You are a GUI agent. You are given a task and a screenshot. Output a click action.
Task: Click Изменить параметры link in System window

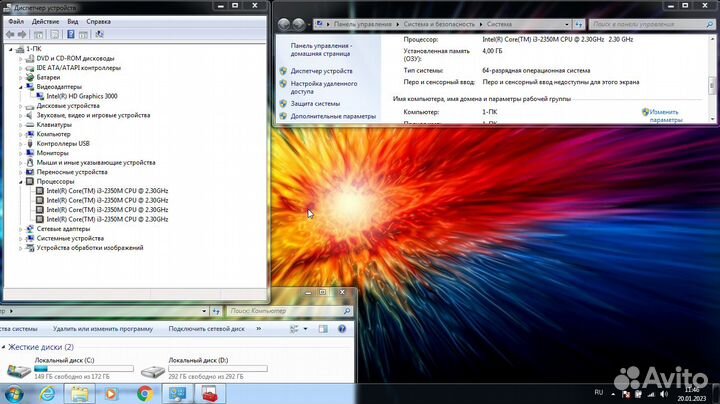point(666,116)
